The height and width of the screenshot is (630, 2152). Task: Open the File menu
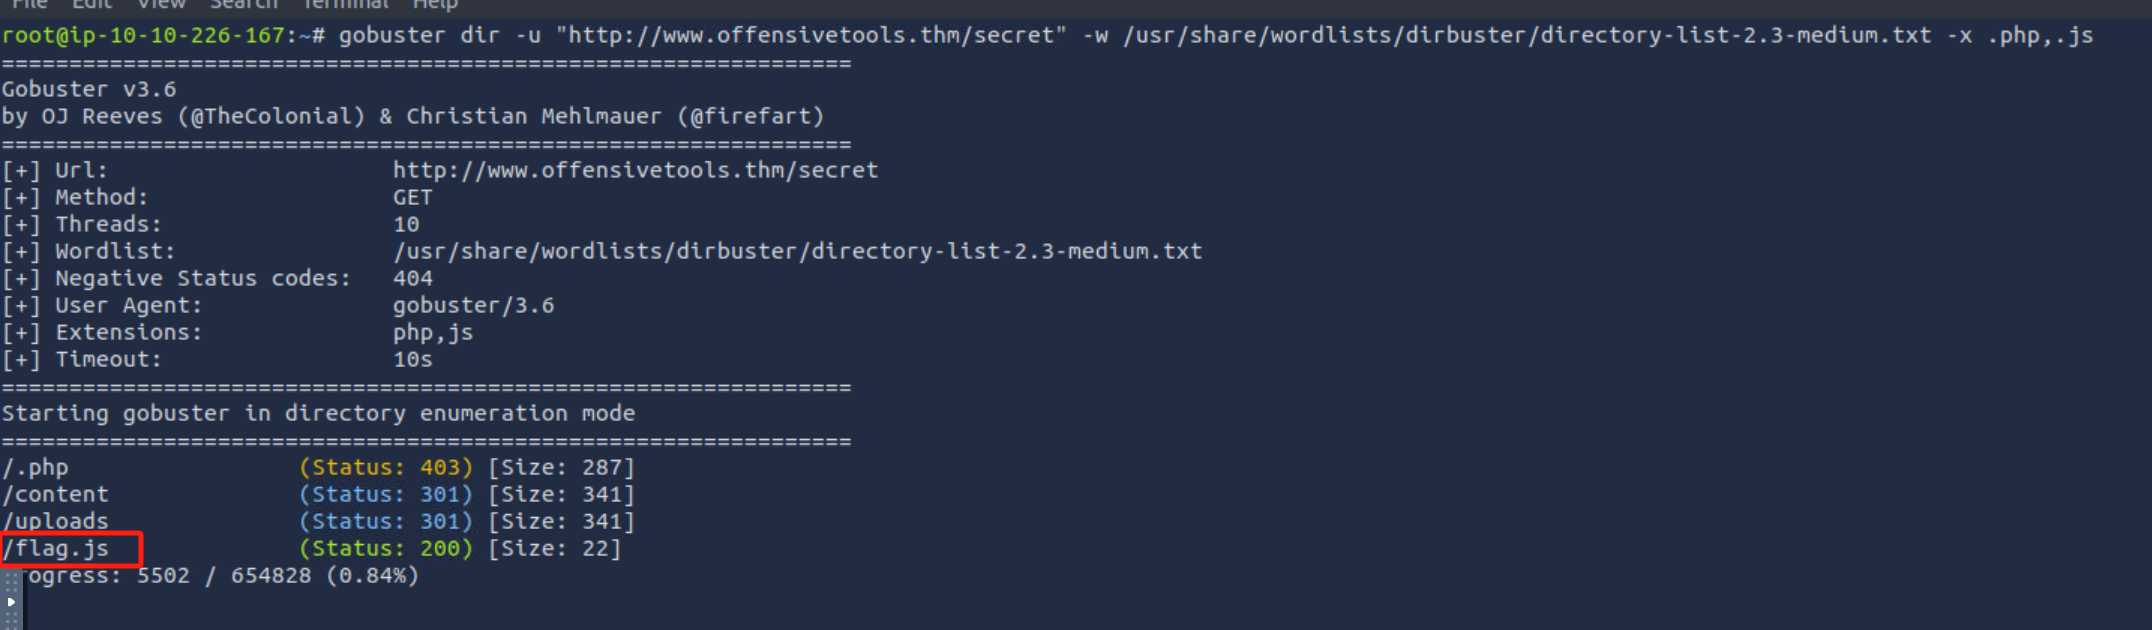click(x=30, y=4)
